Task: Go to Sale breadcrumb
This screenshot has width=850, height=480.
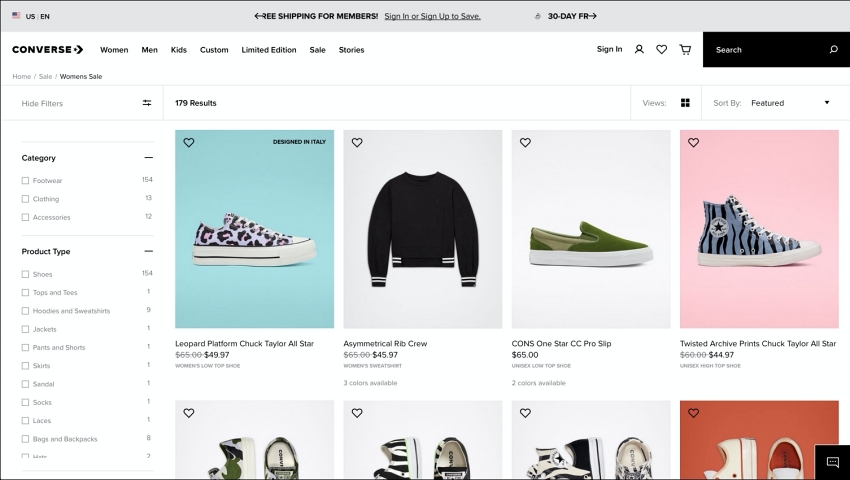Action: 46,76
